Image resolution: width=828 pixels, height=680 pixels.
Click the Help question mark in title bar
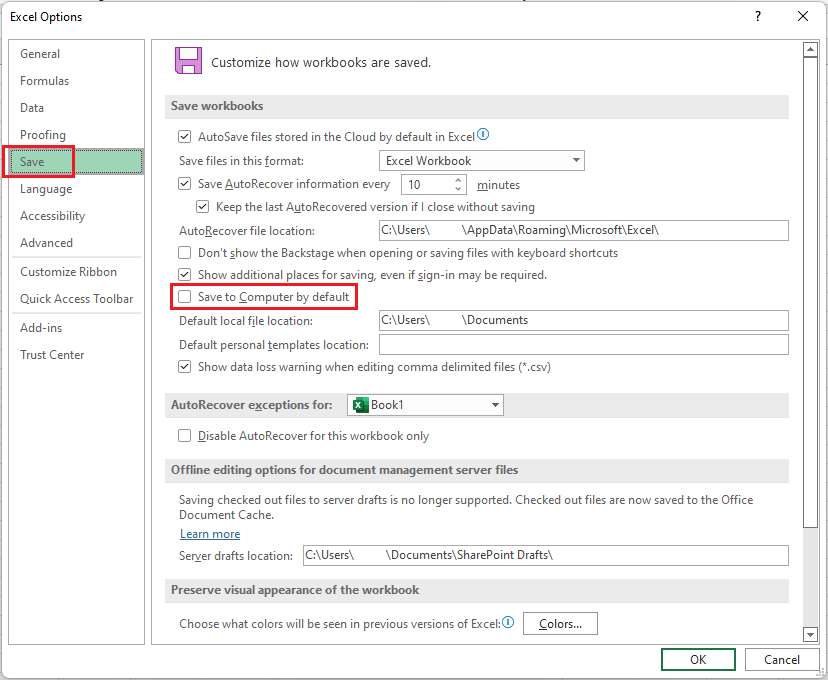pyautogui.click(x=757, y=16)
